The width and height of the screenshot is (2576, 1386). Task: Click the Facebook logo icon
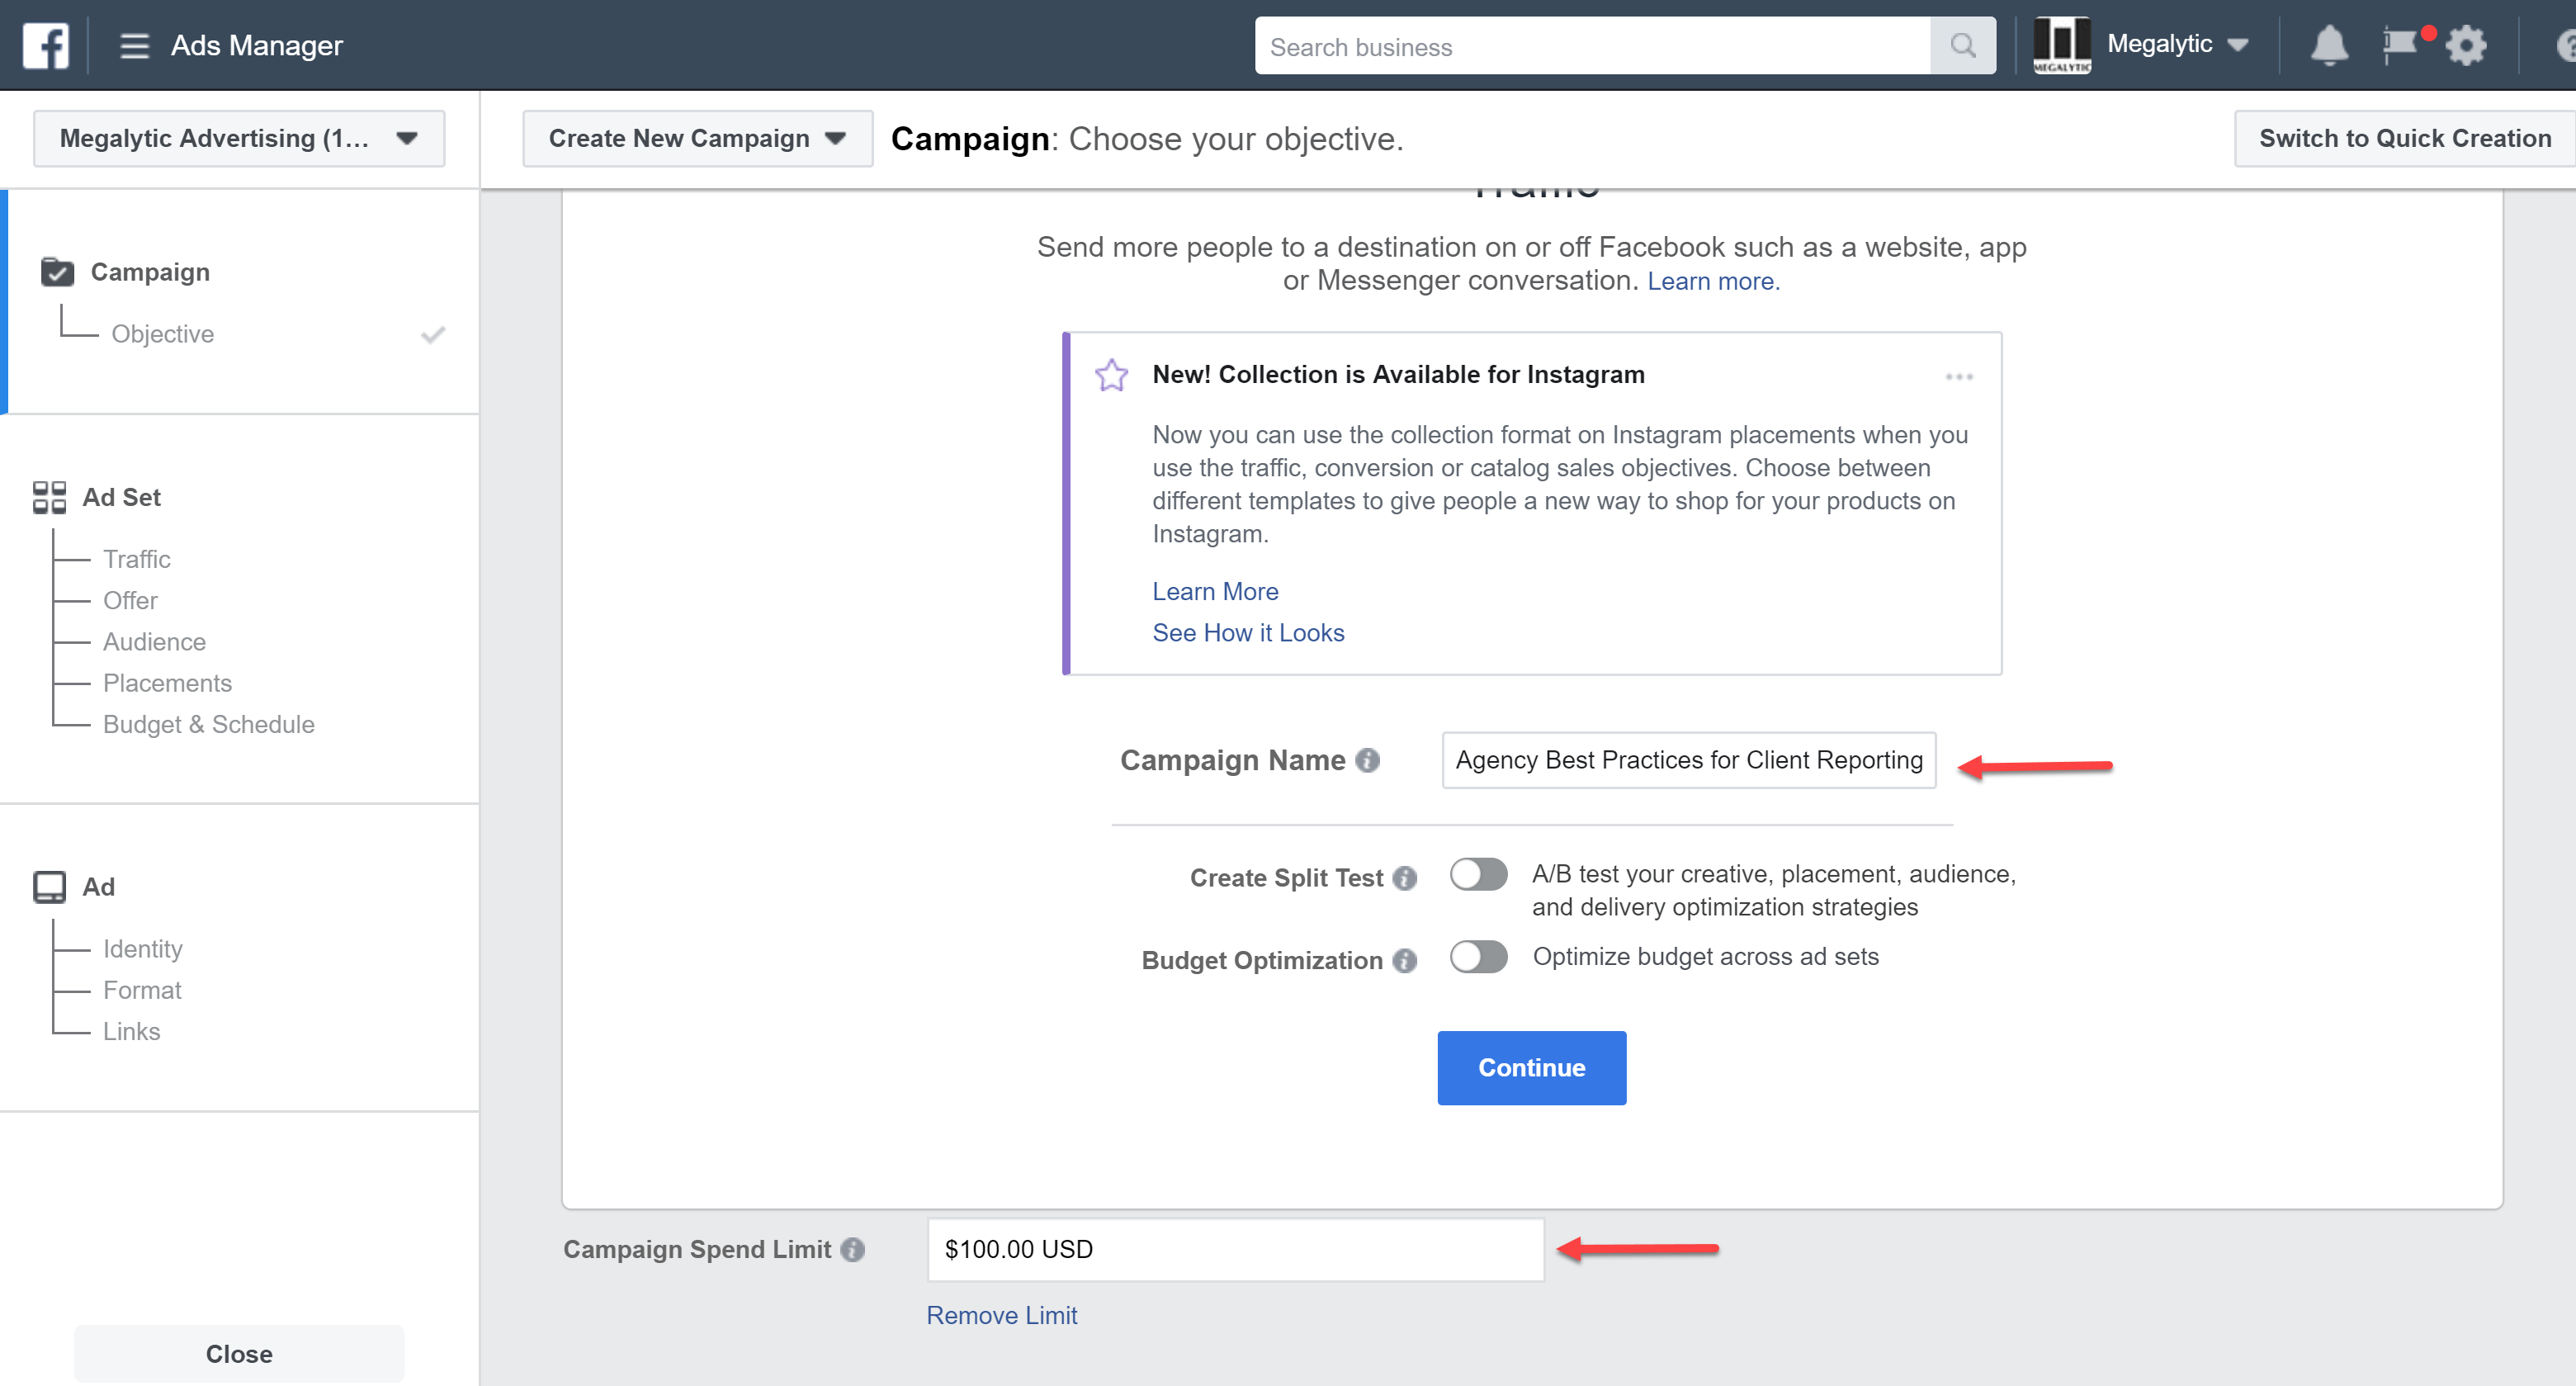(46, 45)
